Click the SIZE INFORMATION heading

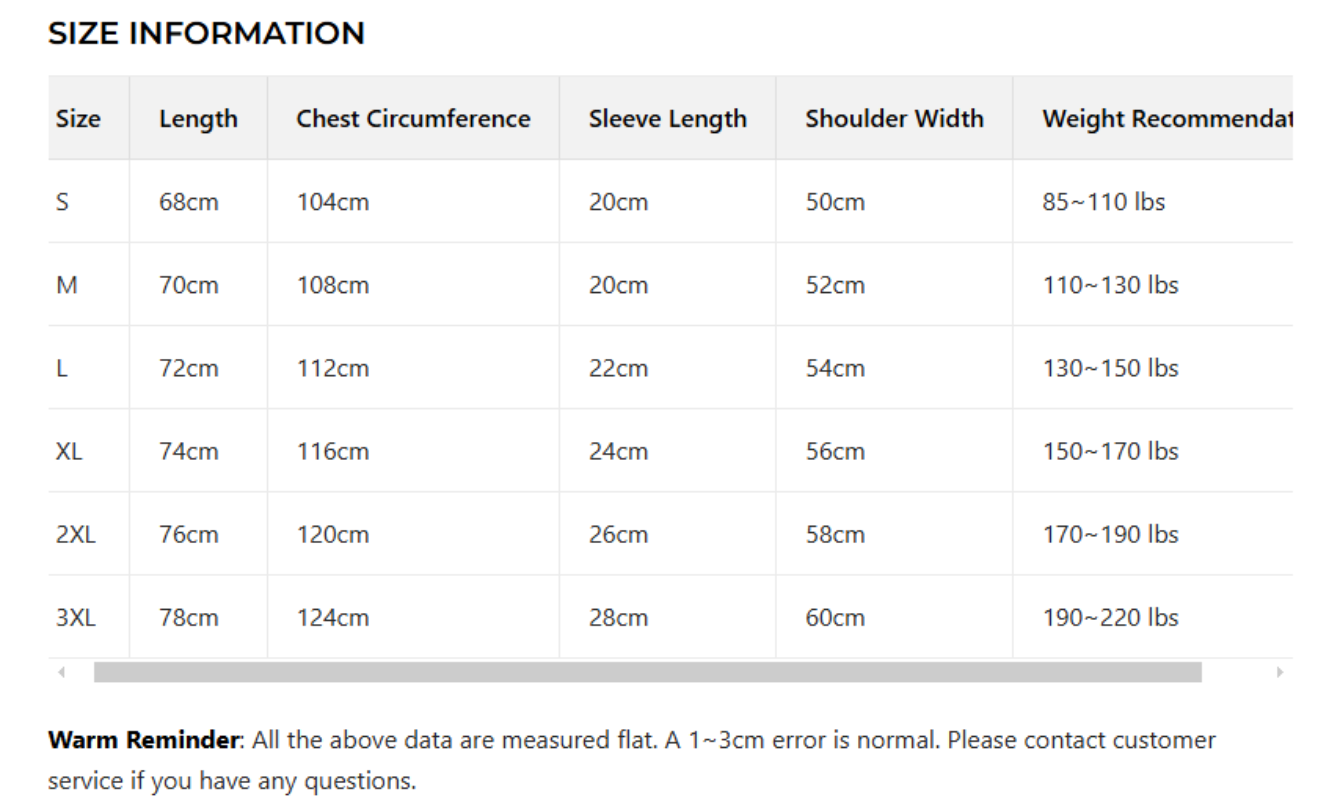coord(206,34)
